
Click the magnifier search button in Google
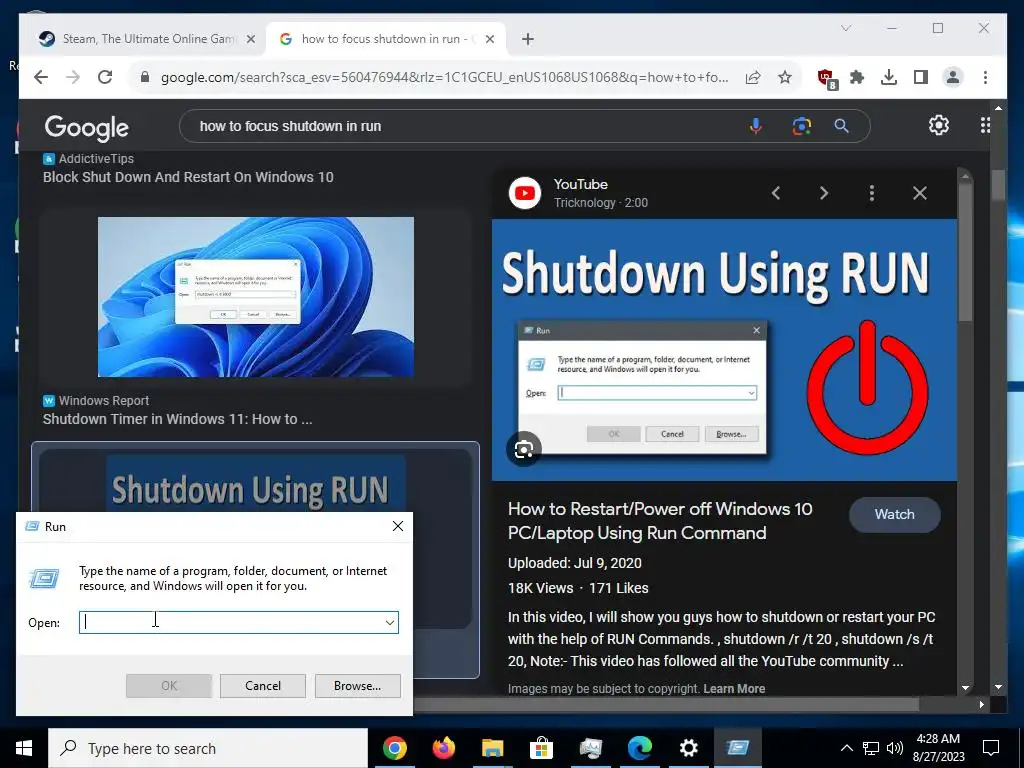tap(842, 126)
